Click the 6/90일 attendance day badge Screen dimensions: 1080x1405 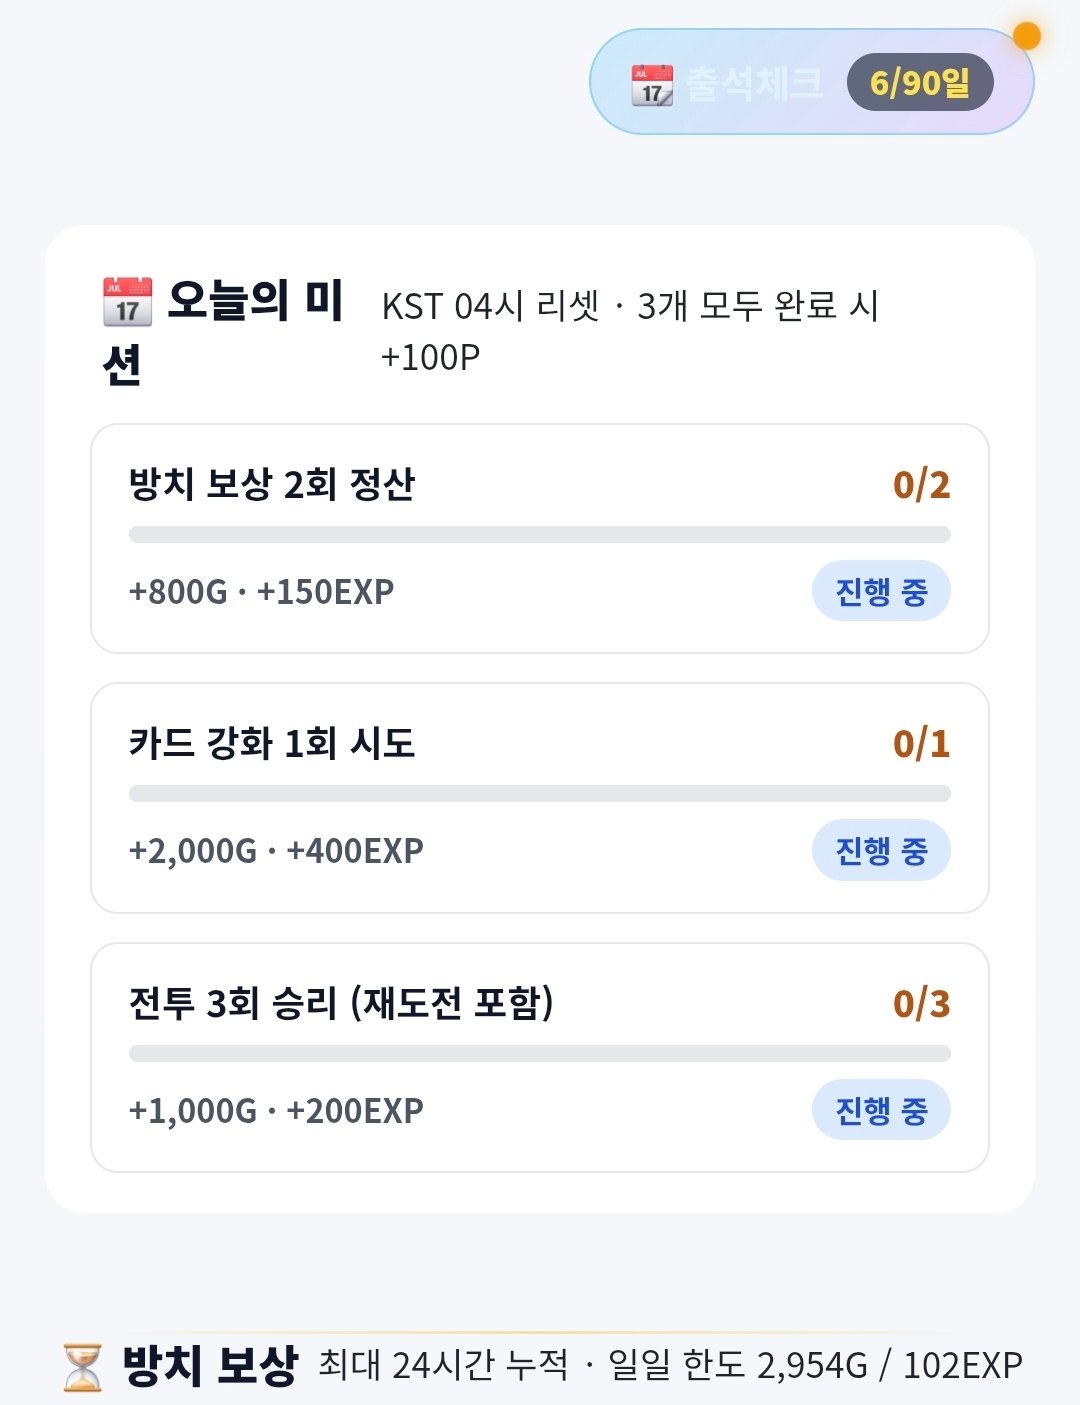click(920, 82)
